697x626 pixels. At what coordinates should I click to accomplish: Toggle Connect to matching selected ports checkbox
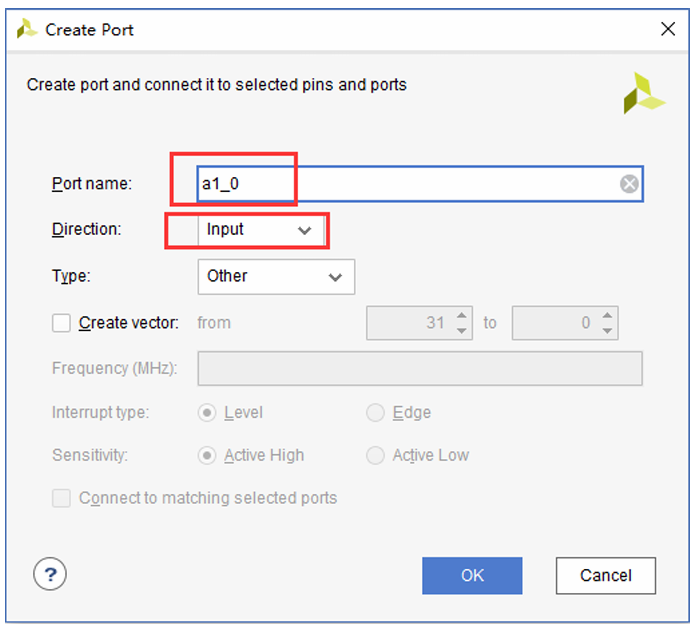61,498
